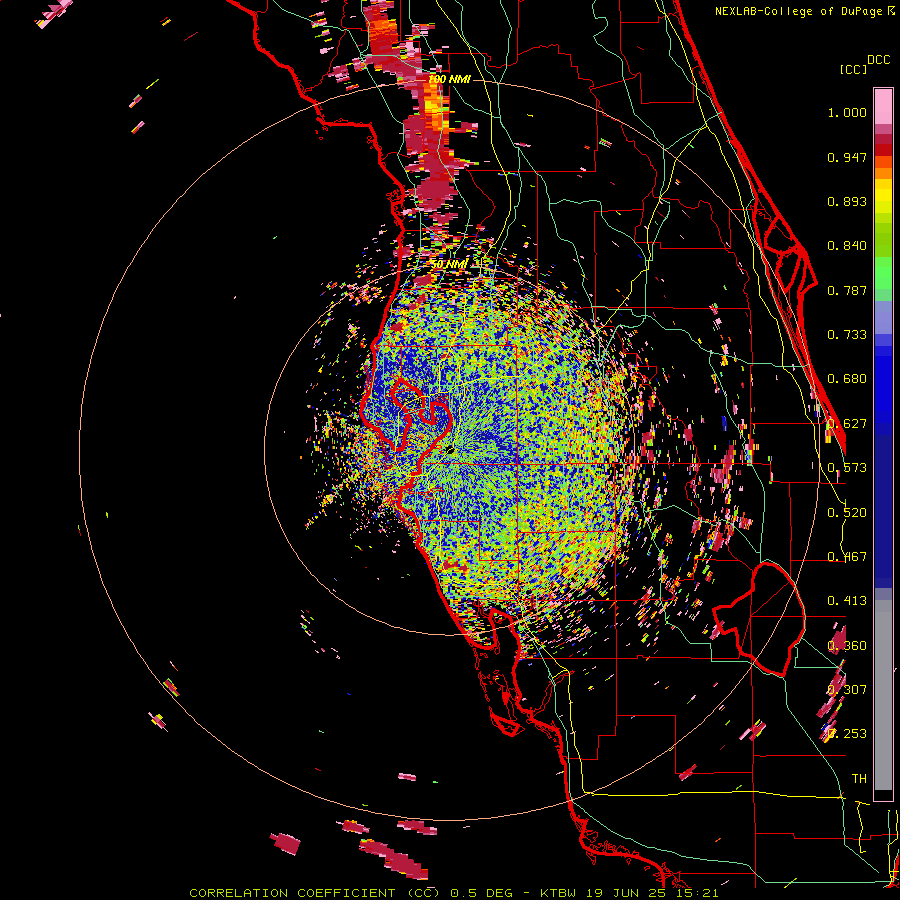The image size is (900, 900).
Task: Pick the gray segment of the color bar
Action: 883,695
